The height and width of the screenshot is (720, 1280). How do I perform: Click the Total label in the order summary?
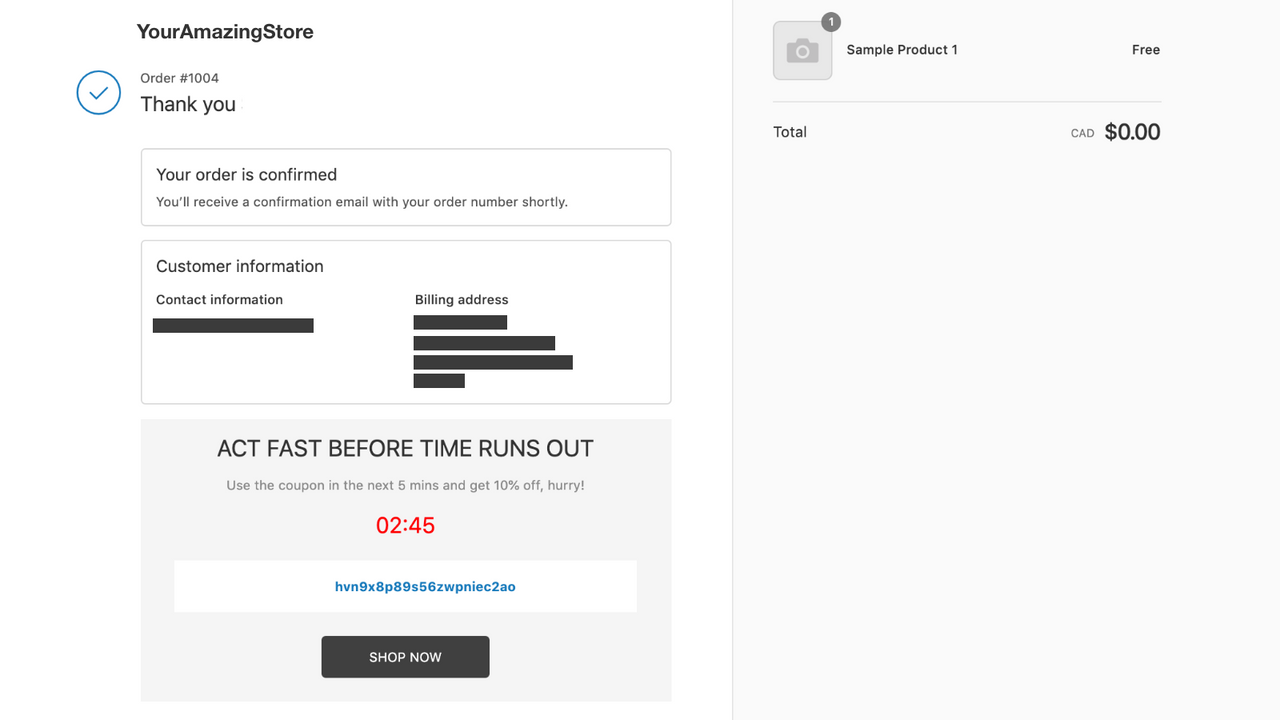coord(790,131)
